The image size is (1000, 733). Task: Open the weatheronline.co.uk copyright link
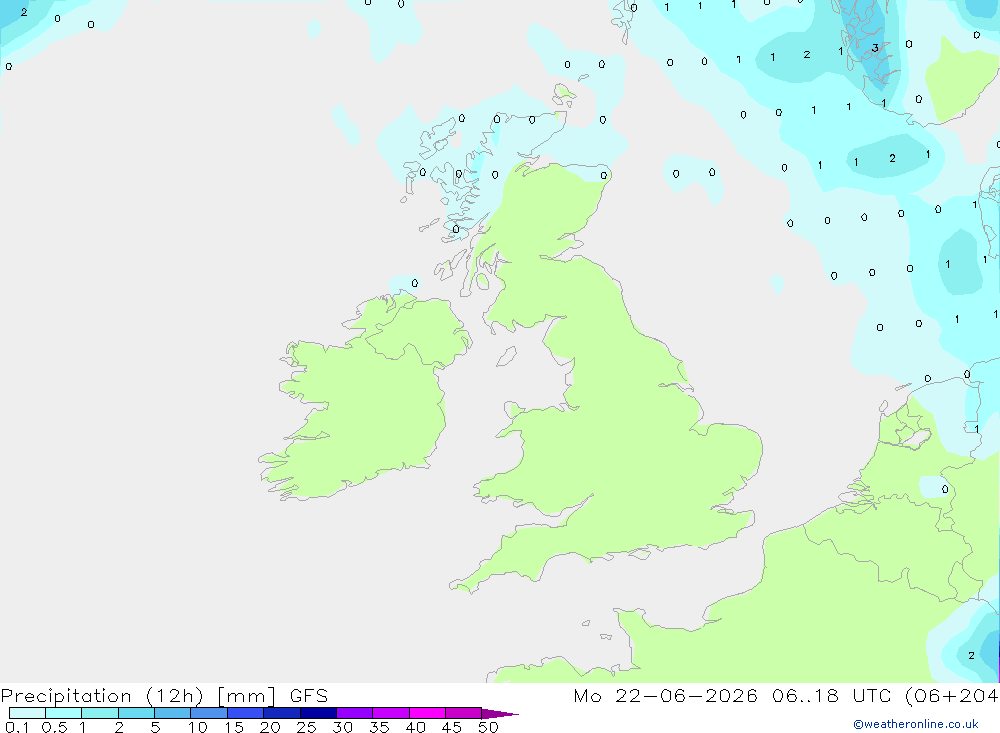(916, 724)
